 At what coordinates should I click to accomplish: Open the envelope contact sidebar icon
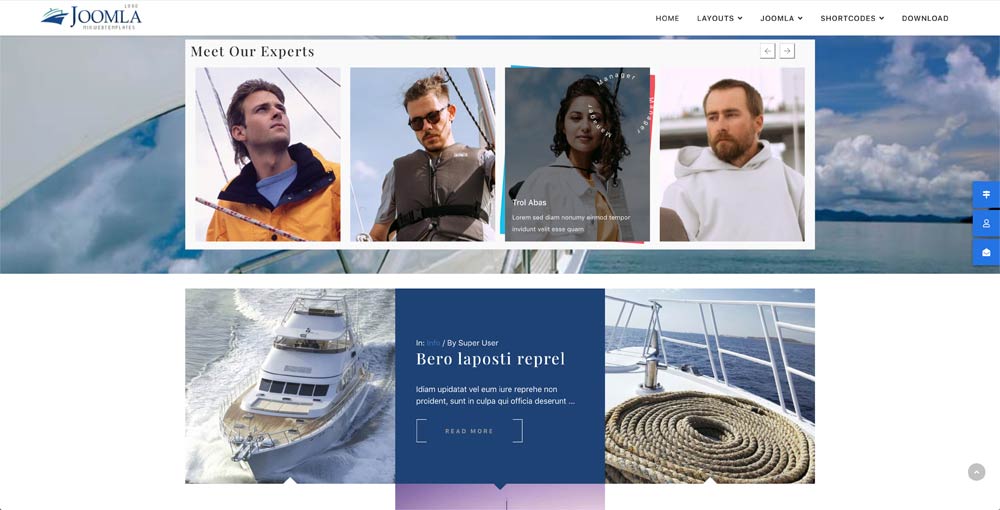[986, 252]
